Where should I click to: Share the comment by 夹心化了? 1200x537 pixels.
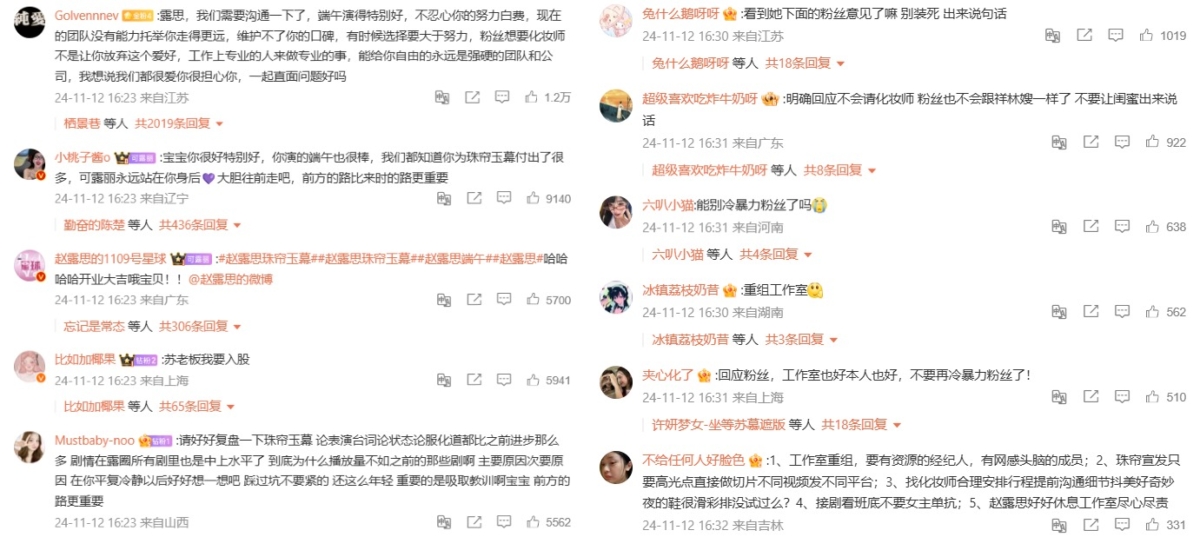coord(1084,398)
